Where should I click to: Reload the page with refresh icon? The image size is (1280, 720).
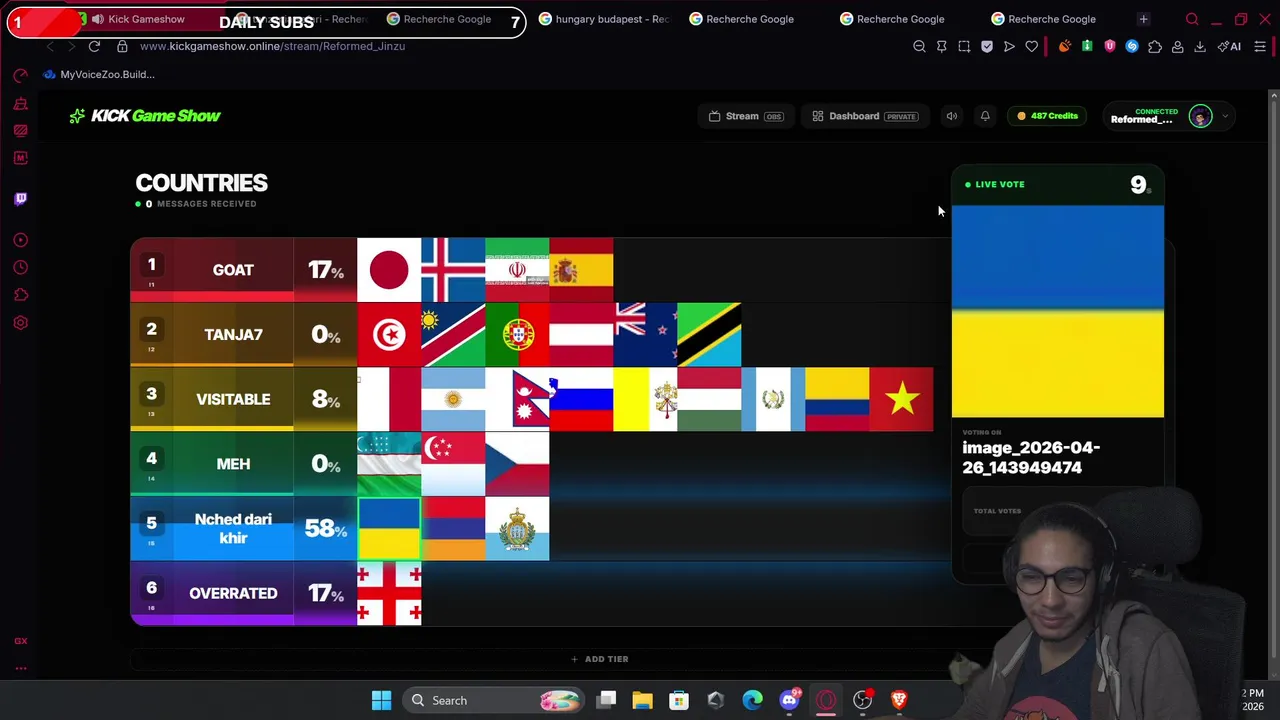94,46
